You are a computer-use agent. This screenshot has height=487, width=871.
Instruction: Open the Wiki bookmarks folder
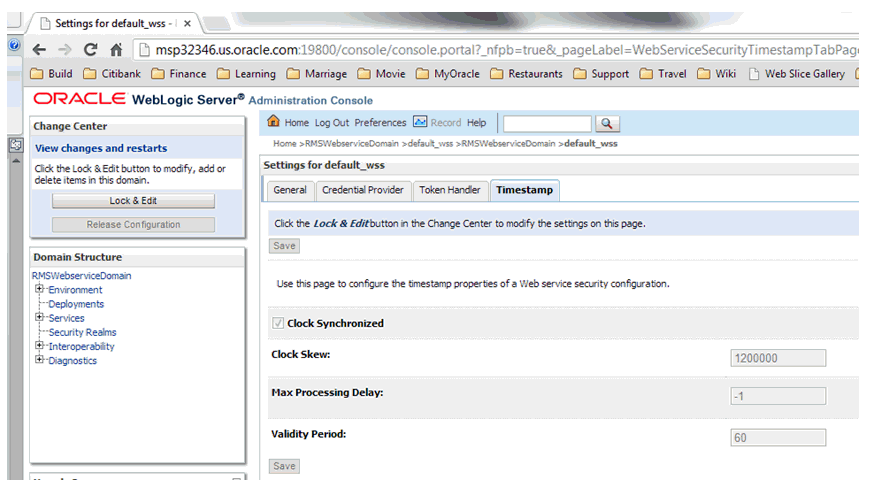pyautogui.click(x=717, y=74)
